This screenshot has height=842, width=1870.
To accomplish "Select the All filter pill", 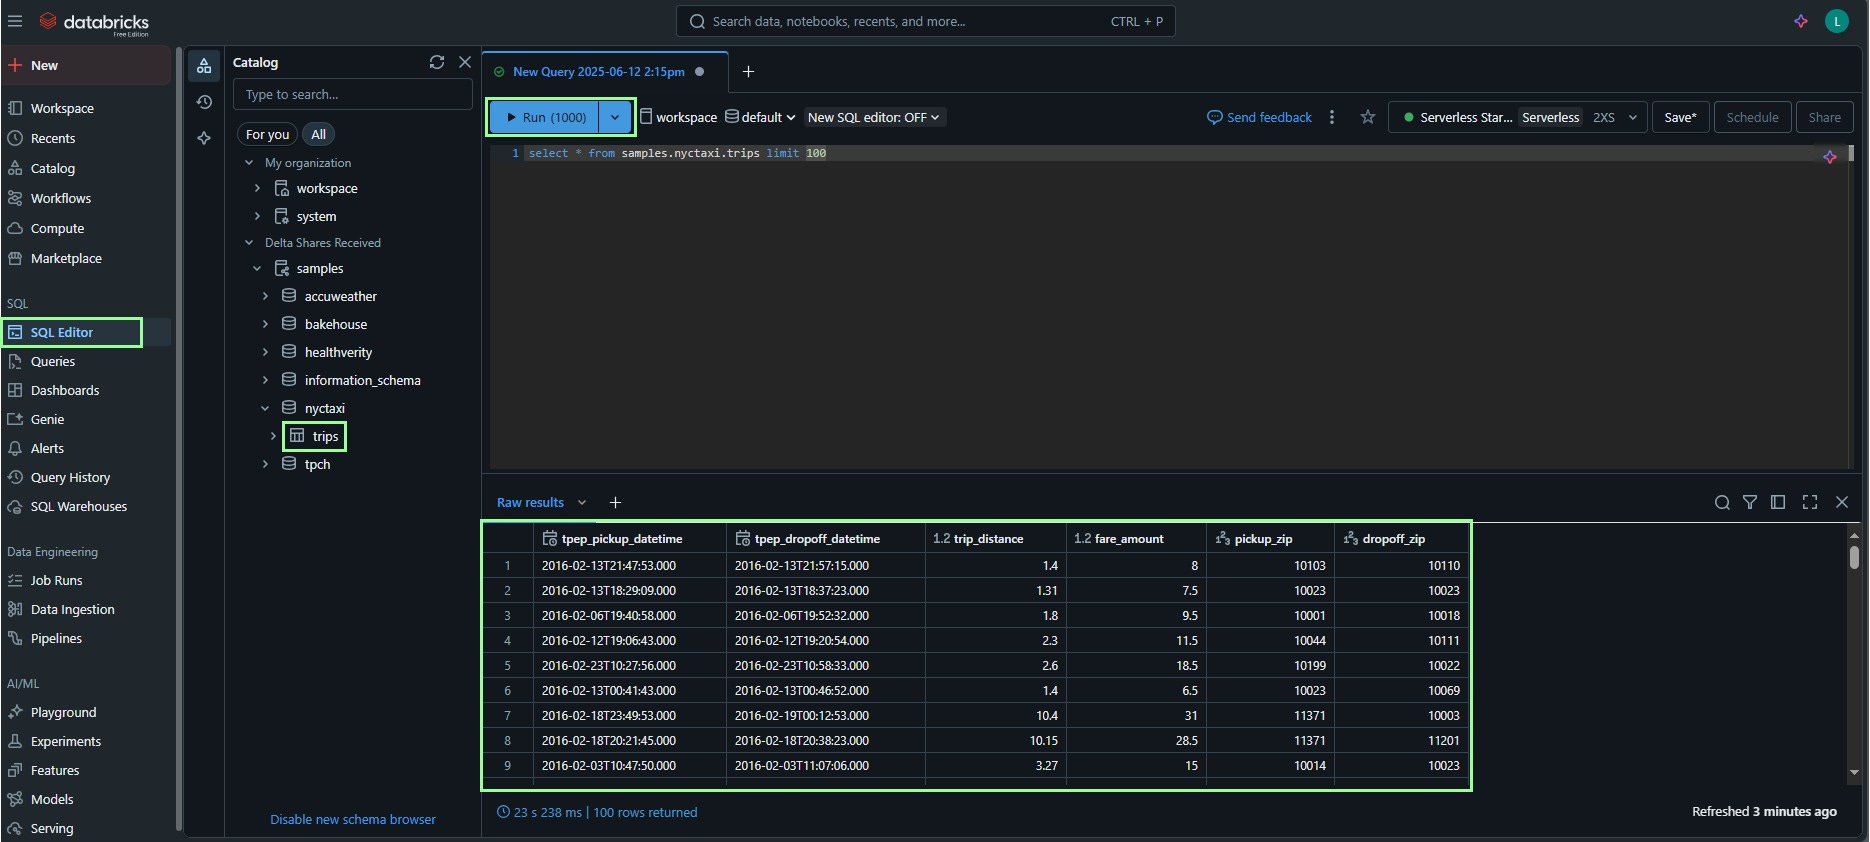I will pyautogui.click(x=318, y=134).
